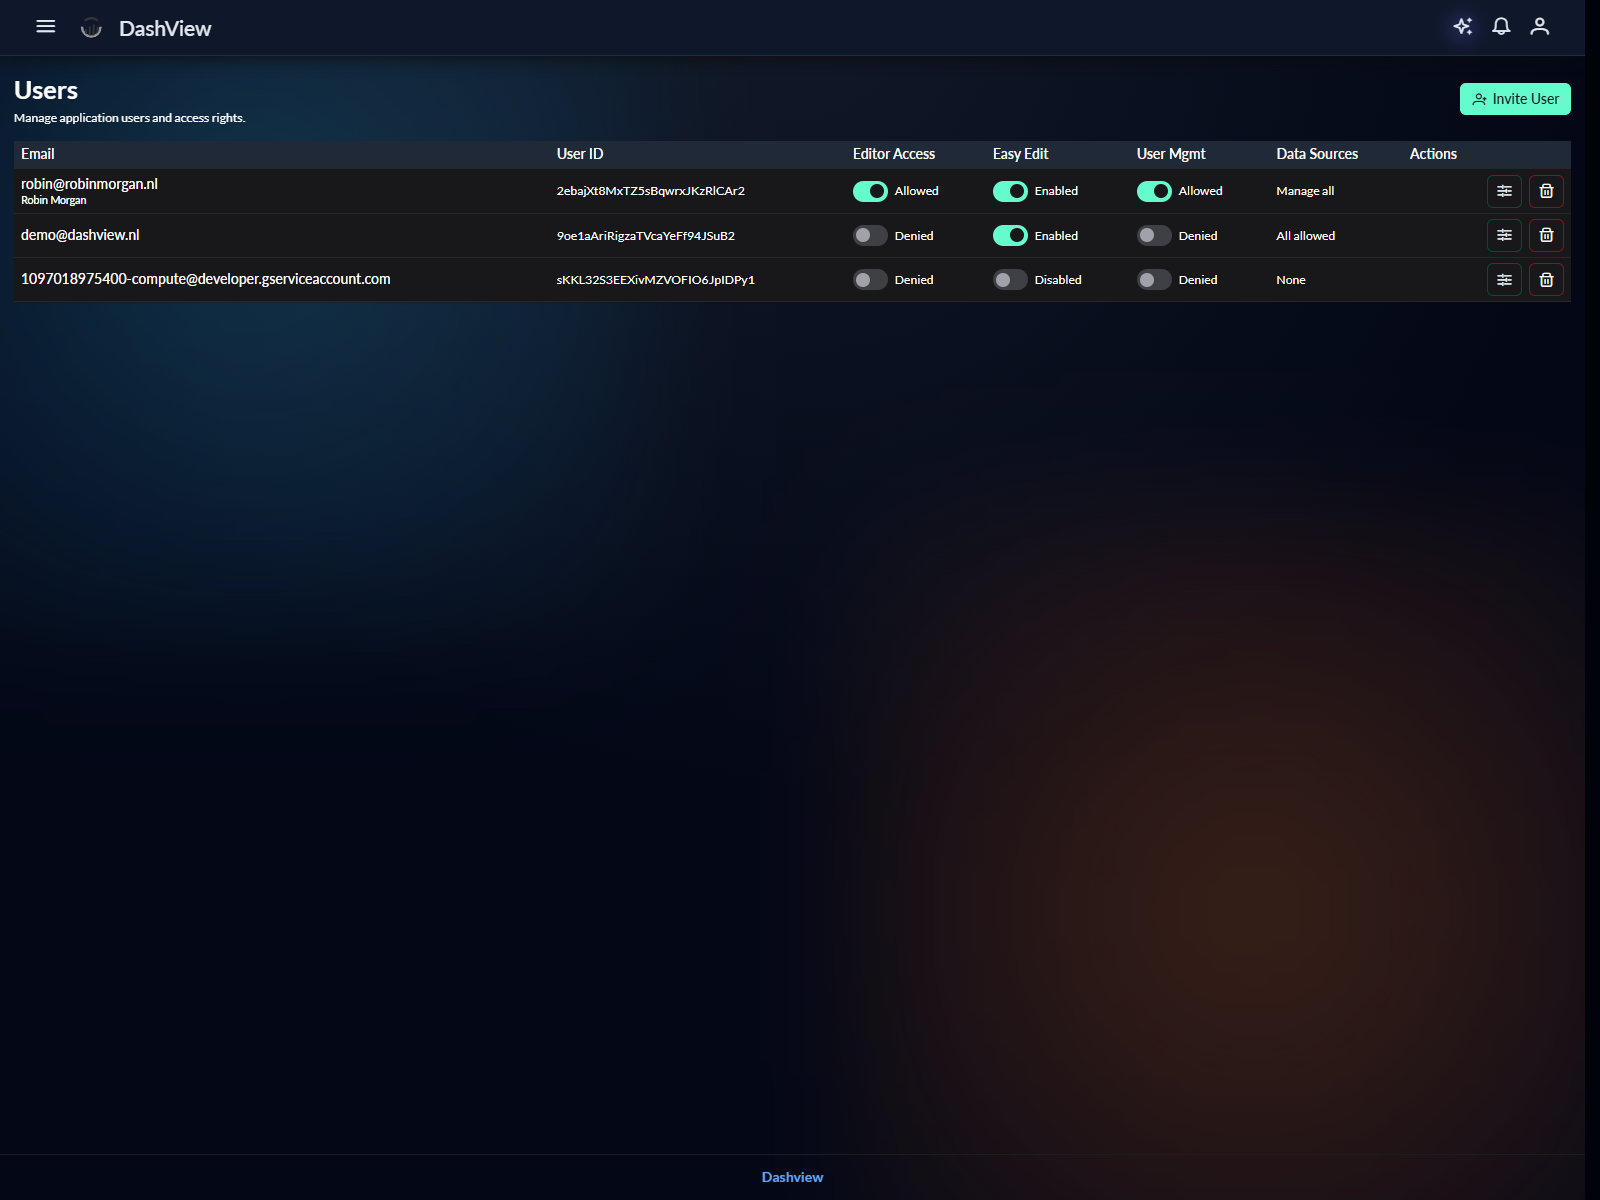This screenshot has height=1200, width=1600.
Task: Open permission settings for robin@robinmorgan.nl
Action: point(1504,191)
